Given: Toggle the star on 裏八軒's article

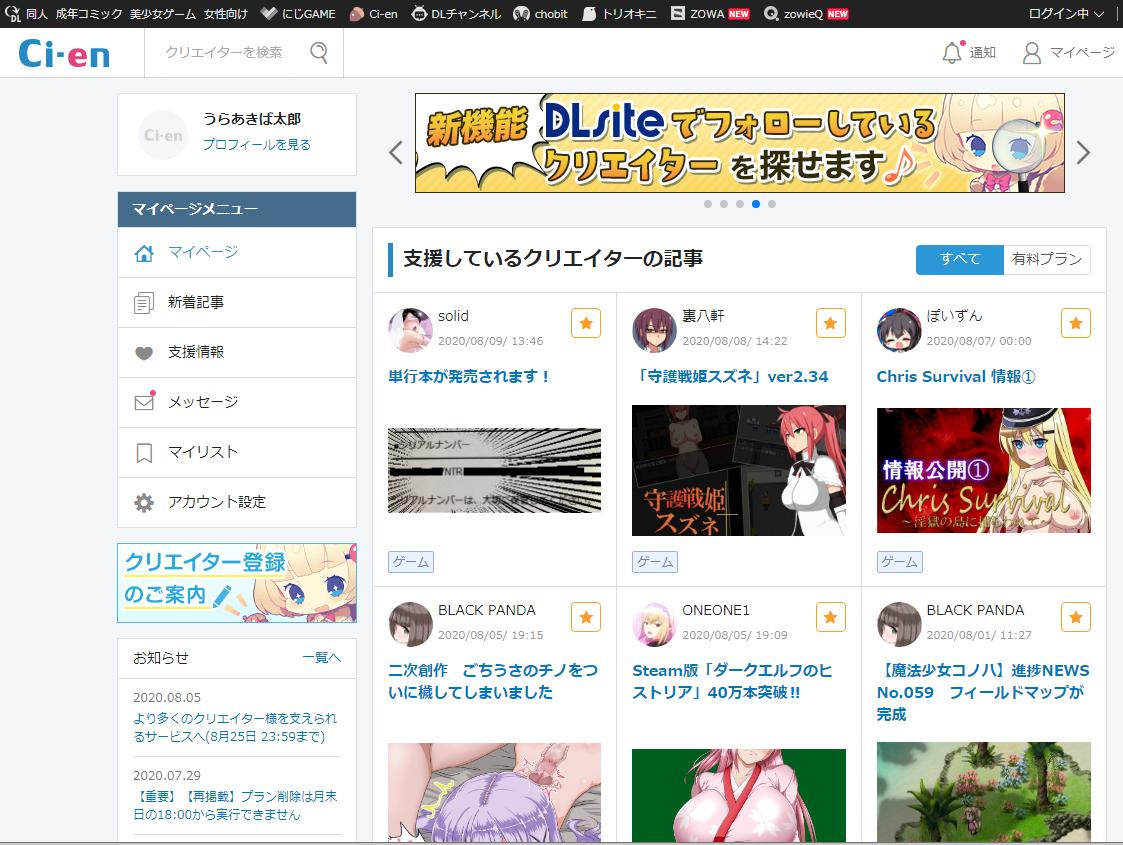Looking at the screenshot, I should point(831,323).
